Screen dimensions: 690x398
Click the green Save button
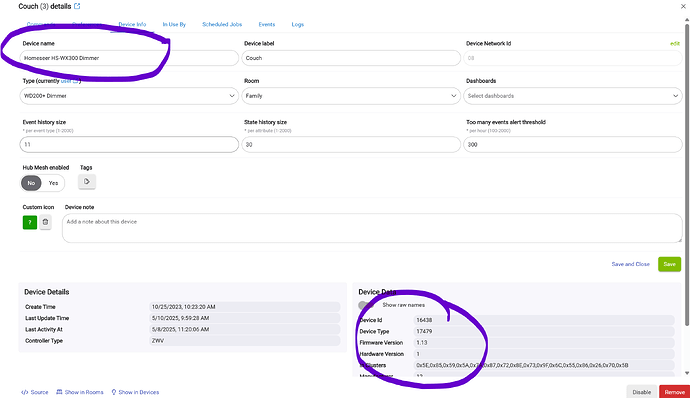[x=669, y=264]
